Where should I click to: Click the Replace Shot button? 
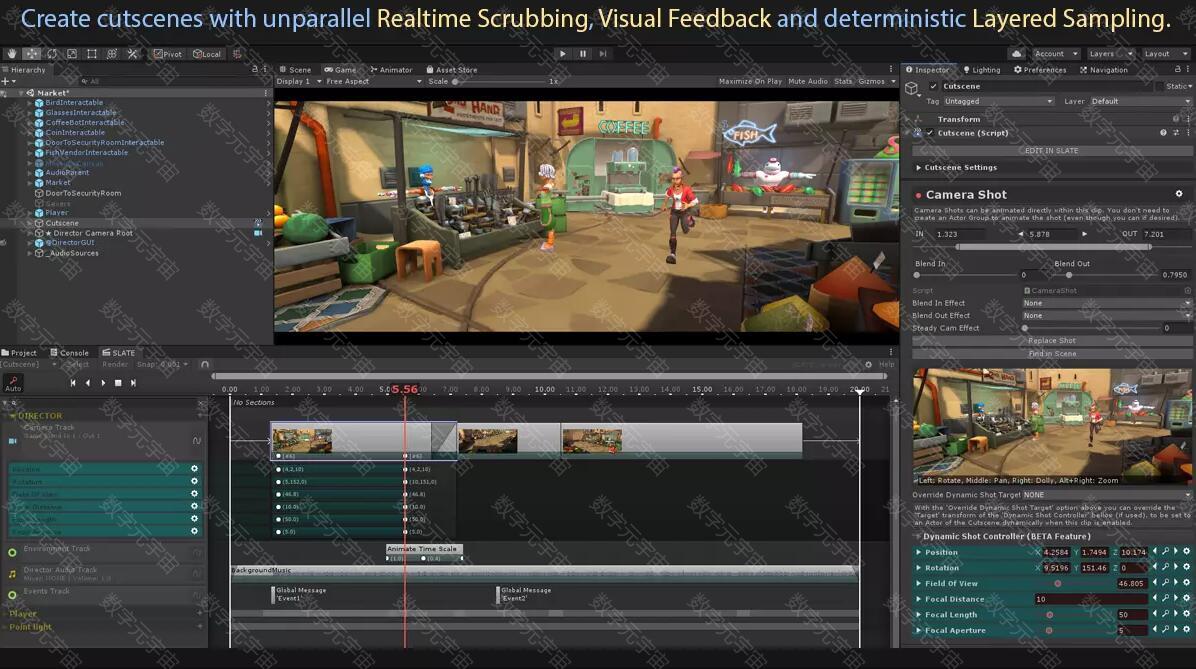(x=1051, y=340)
